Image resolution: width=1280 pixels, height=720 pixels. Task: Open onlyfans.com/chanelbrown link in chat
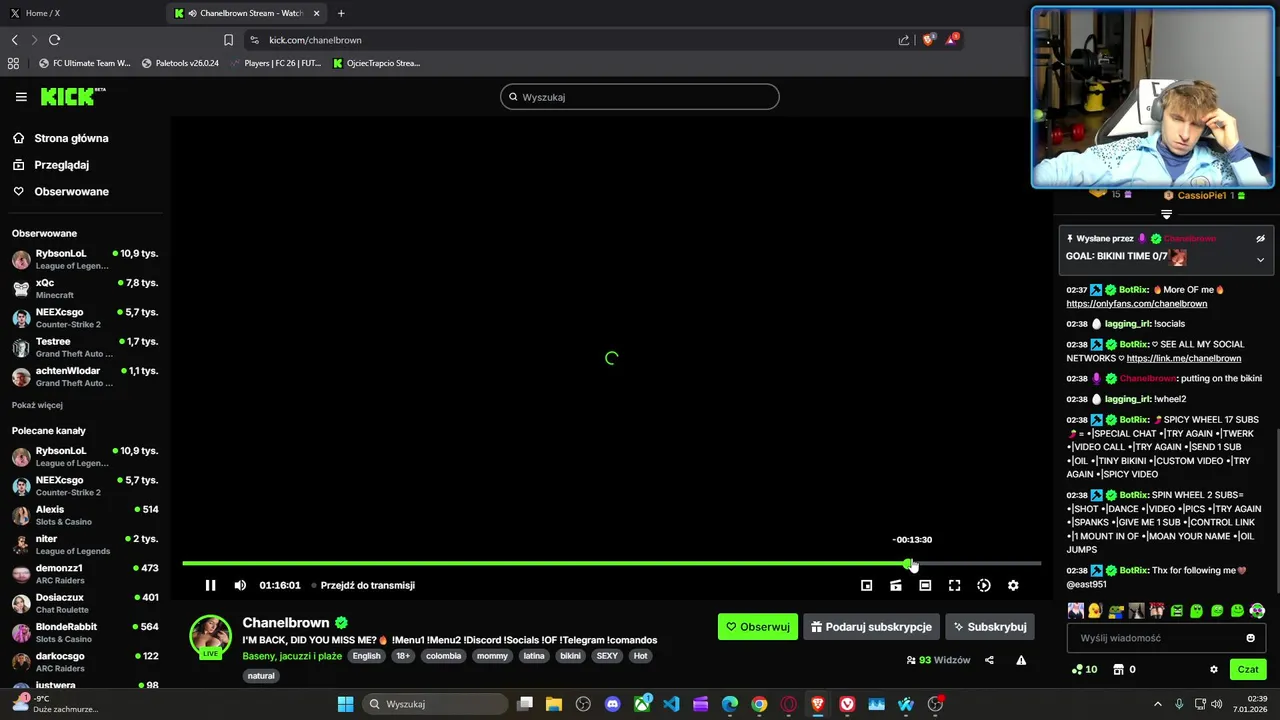point(1136,304)
